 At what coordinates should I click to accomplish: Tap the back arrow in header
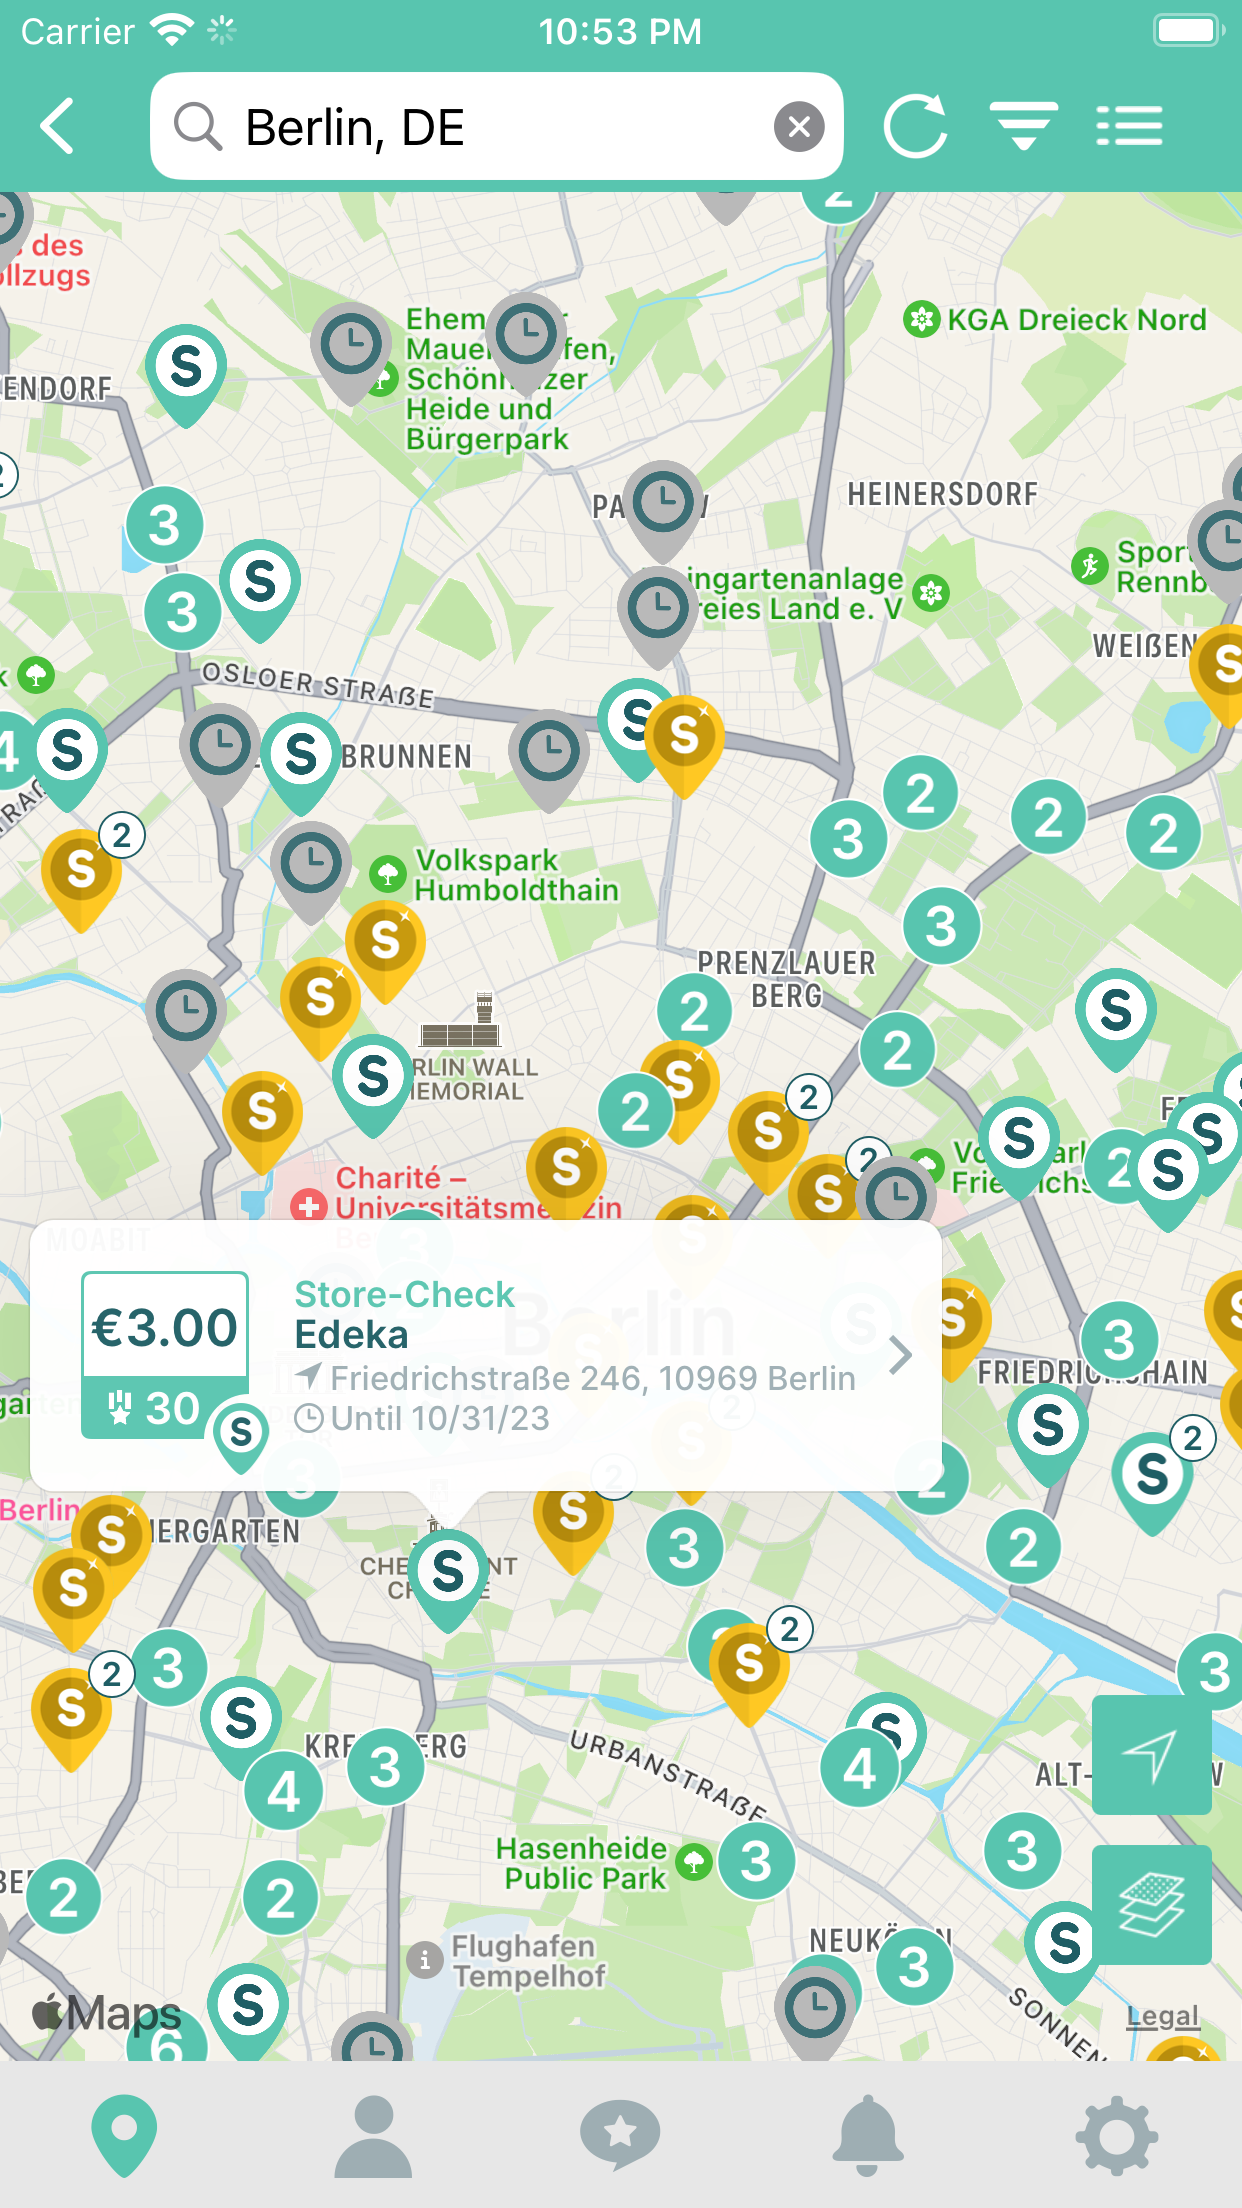point(57,126)
